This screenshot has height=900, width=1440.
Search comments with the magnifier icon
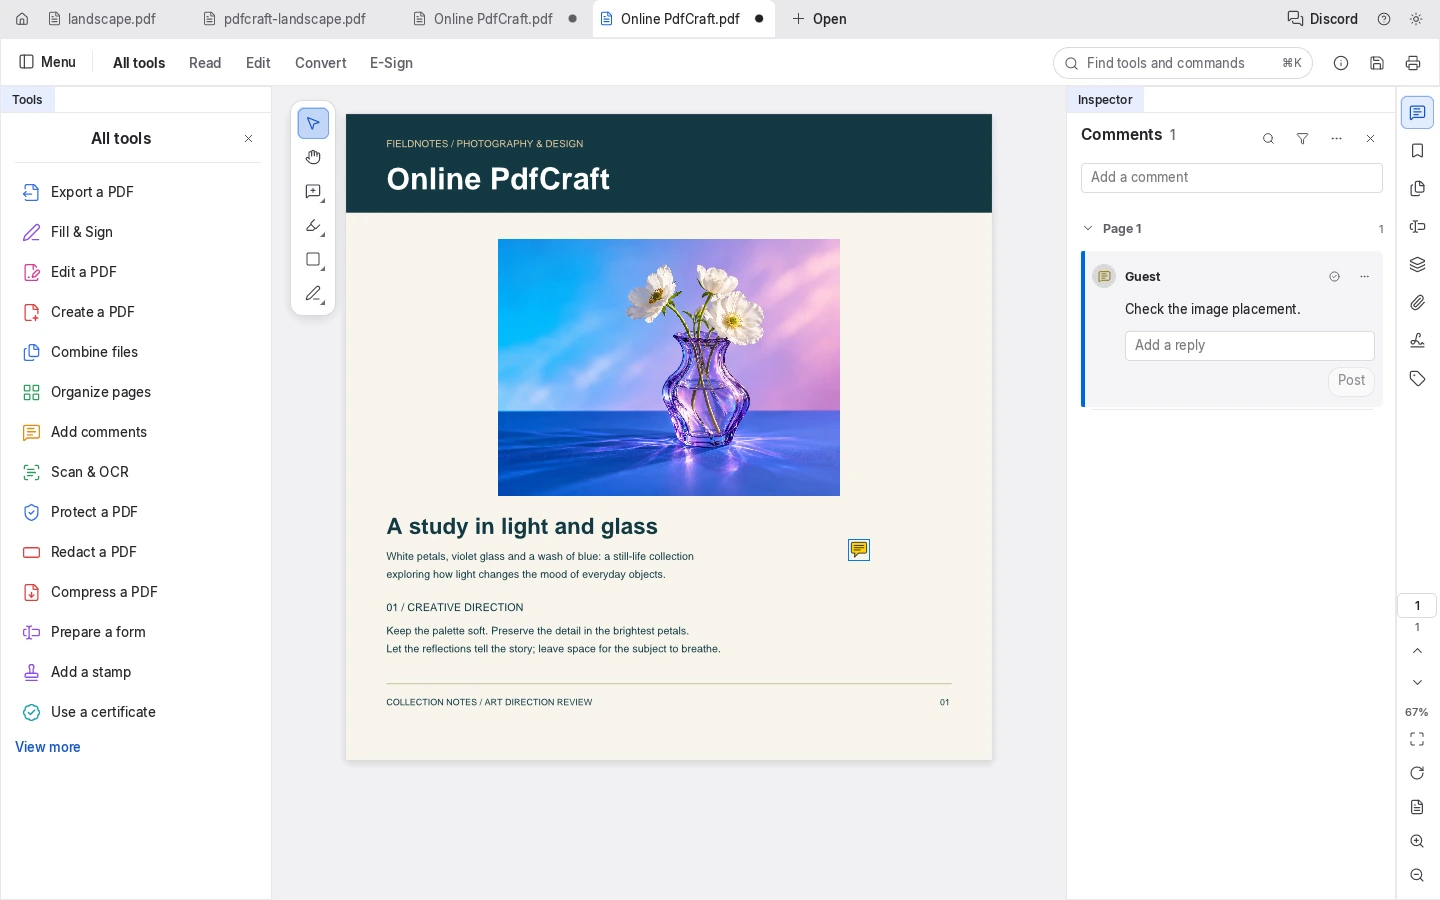[1268, 139]
